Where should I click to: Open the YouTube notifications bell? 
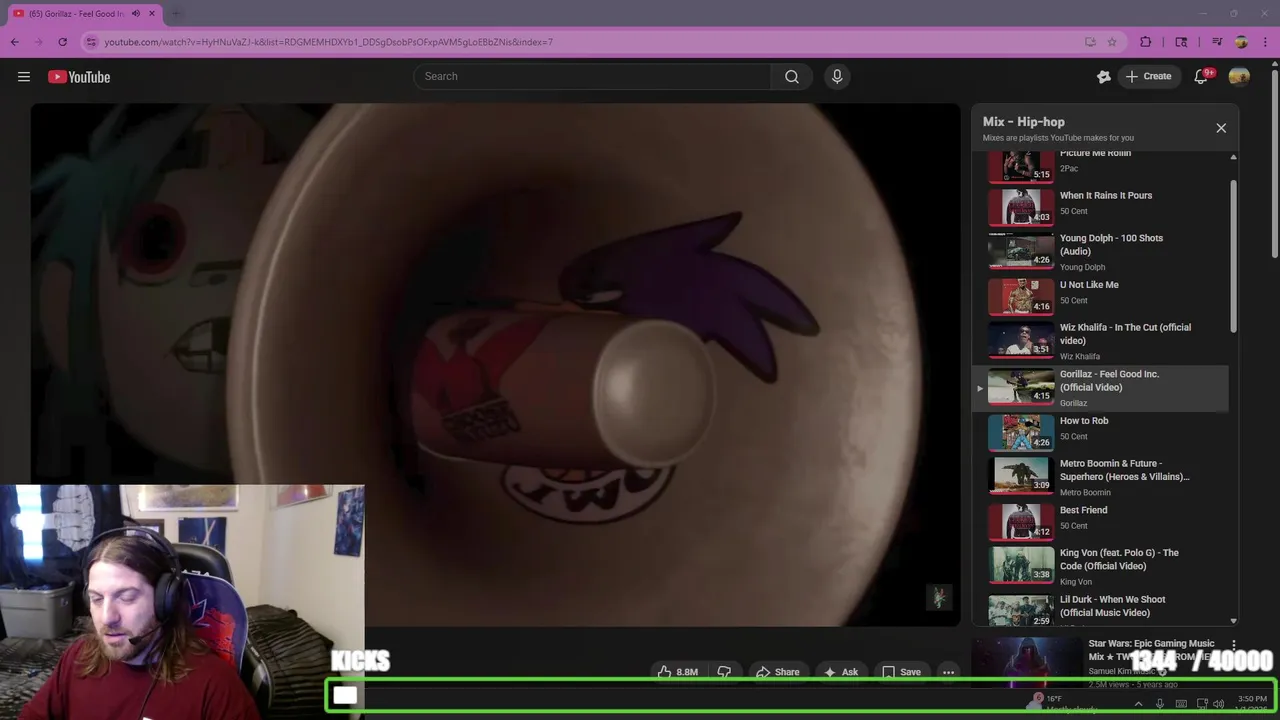[1201, 77]
